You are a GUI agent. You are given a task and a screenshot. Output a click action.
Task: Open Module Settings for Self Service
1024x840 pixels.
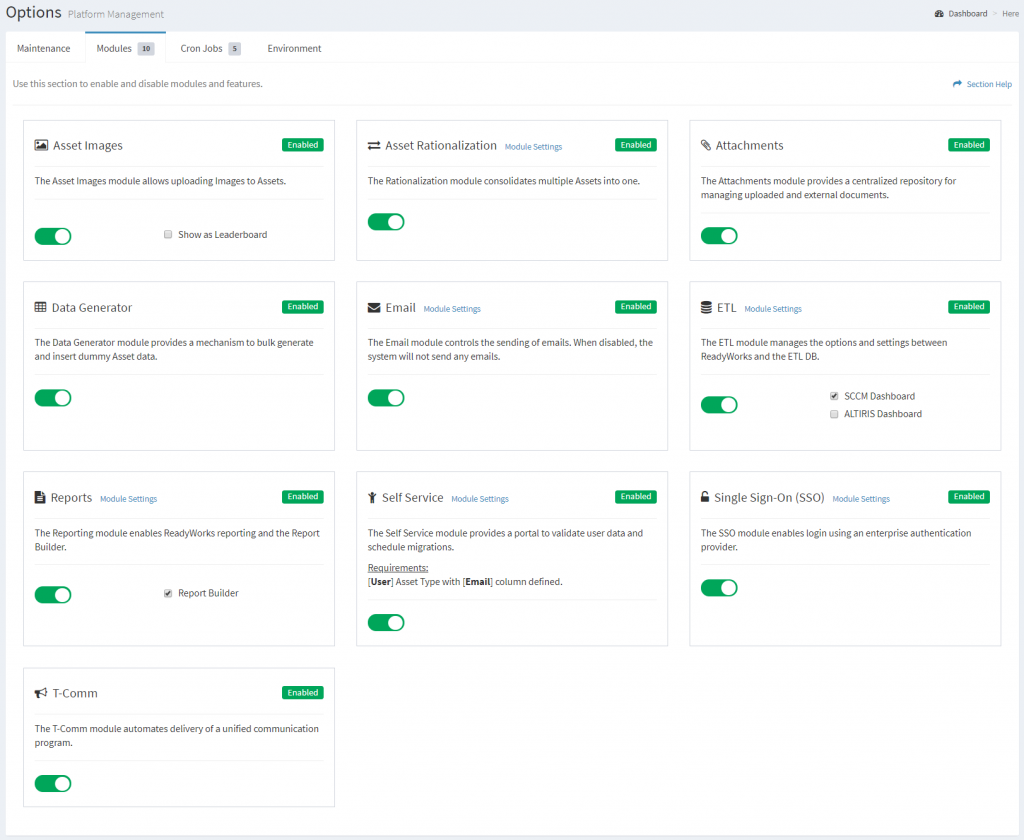click(x=480, y=498)
